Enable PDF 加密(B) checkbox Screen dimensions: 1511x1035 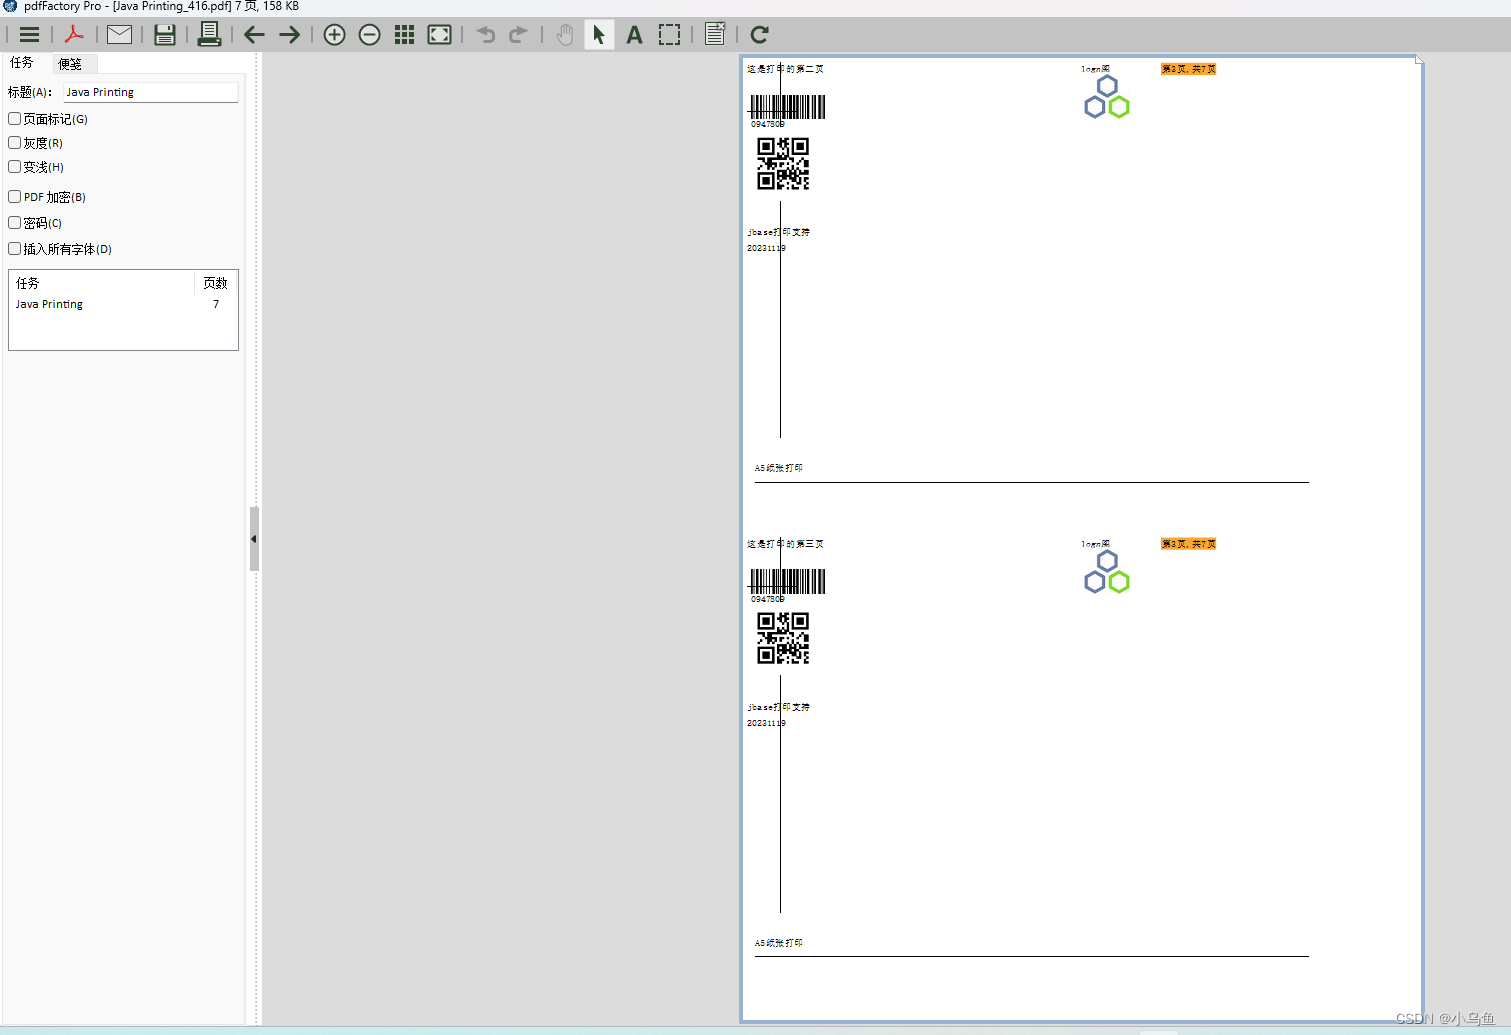click(15, 196)
